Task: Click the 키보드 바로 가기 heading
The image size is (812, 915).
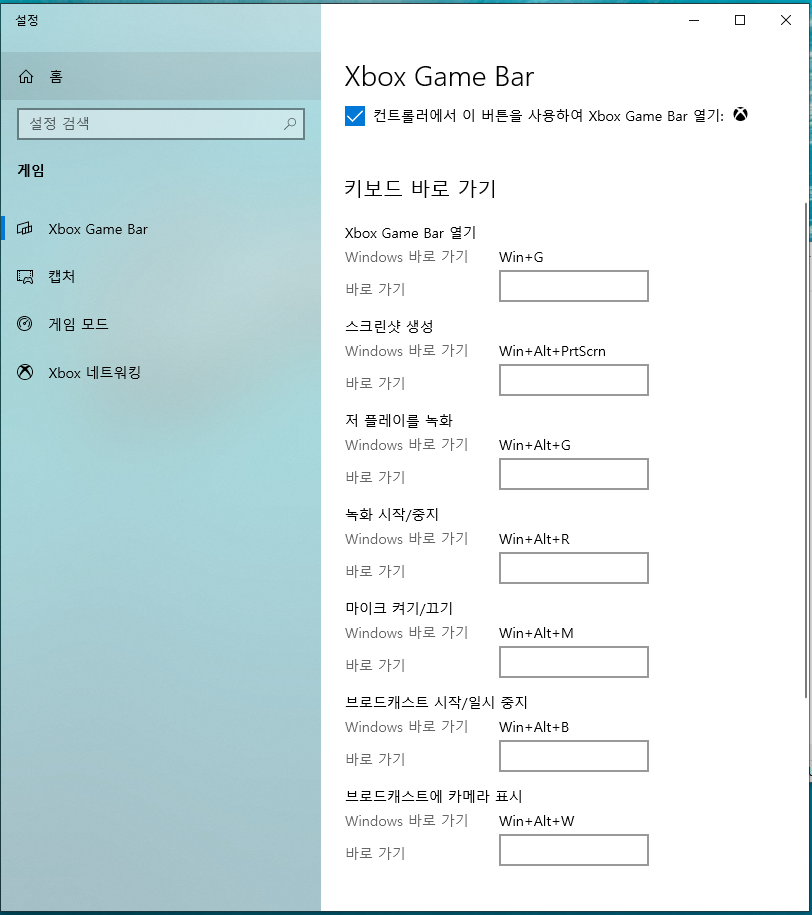Action: click(420, 188)
